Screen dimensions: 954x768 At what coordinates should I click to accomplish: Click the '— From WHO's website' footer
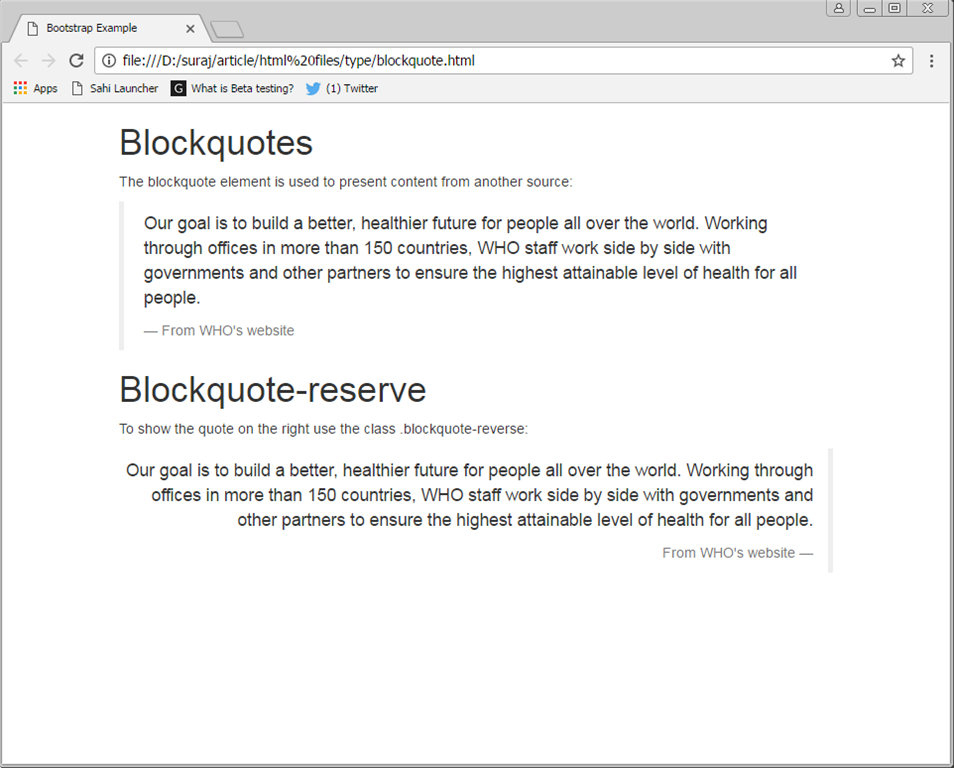tap(219, 330)
